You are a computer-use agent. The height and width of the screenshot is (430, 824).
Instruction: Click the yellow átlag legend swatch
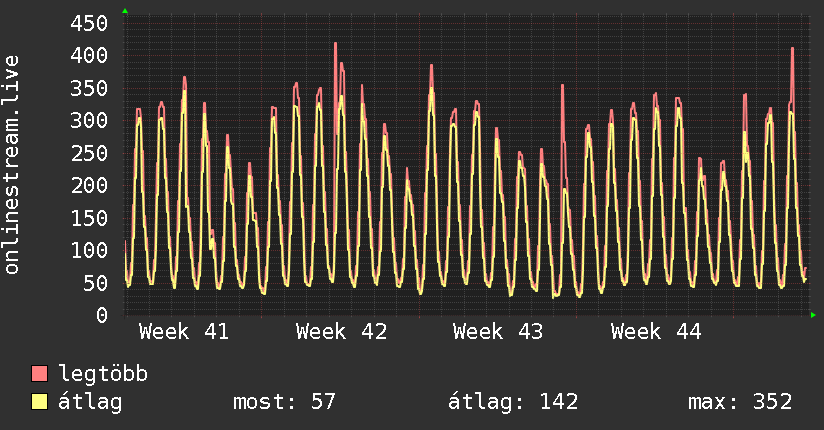click(39, 402)
